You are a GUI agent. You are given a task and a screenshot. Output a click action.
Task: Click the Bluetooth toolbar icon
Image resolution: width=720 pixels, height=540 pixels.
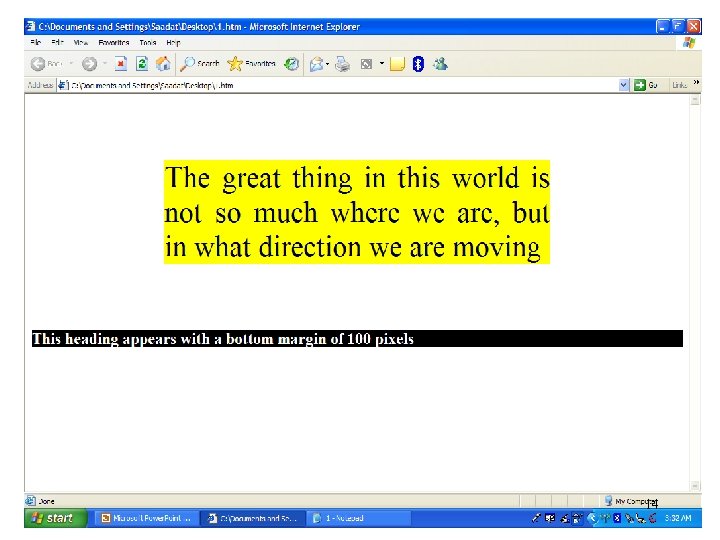click(x=418, y=64)
